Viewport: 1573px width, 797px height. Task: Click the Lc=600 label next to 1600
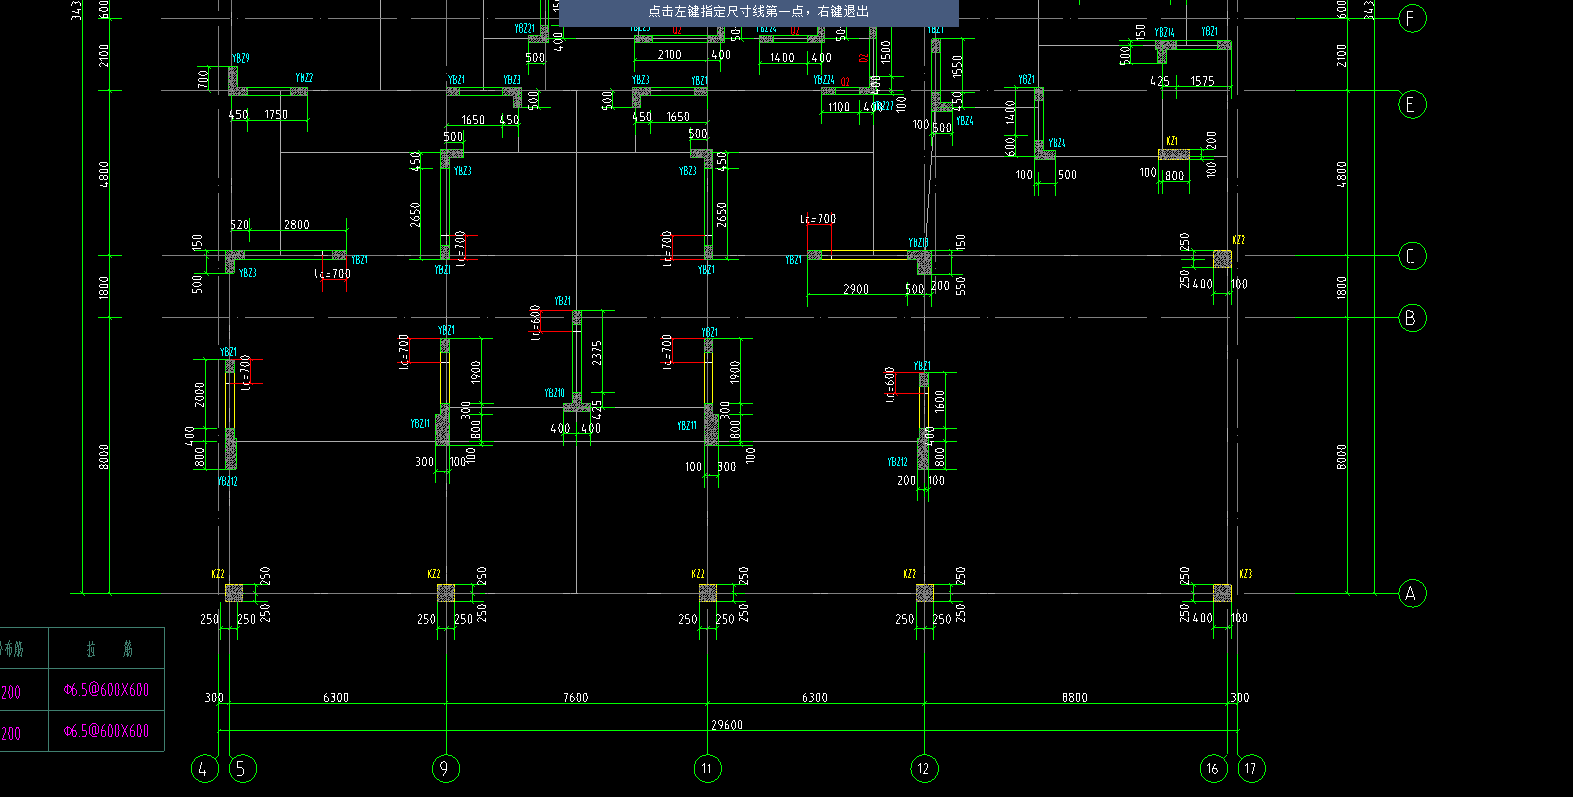(890, 384)
